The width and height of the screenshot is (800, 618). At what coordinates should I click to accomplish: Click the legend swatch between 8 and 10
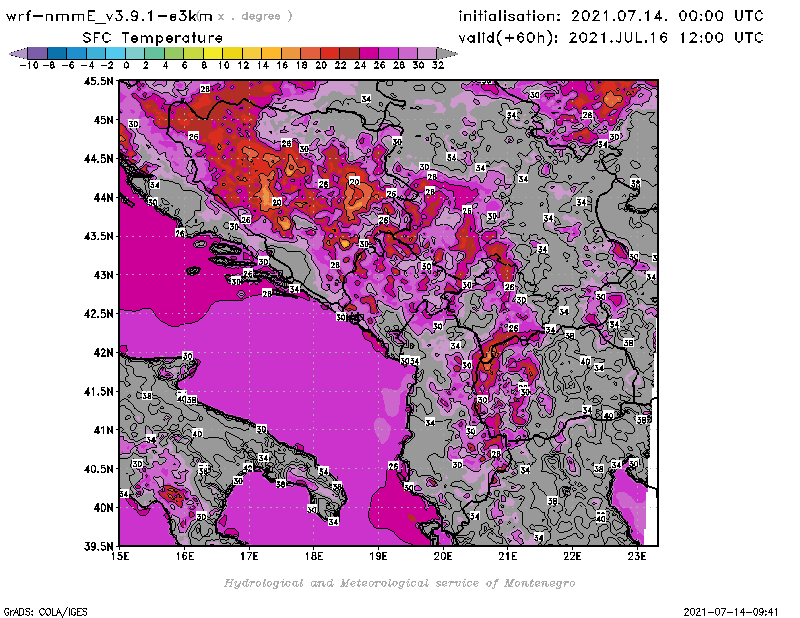pos(213,53)
